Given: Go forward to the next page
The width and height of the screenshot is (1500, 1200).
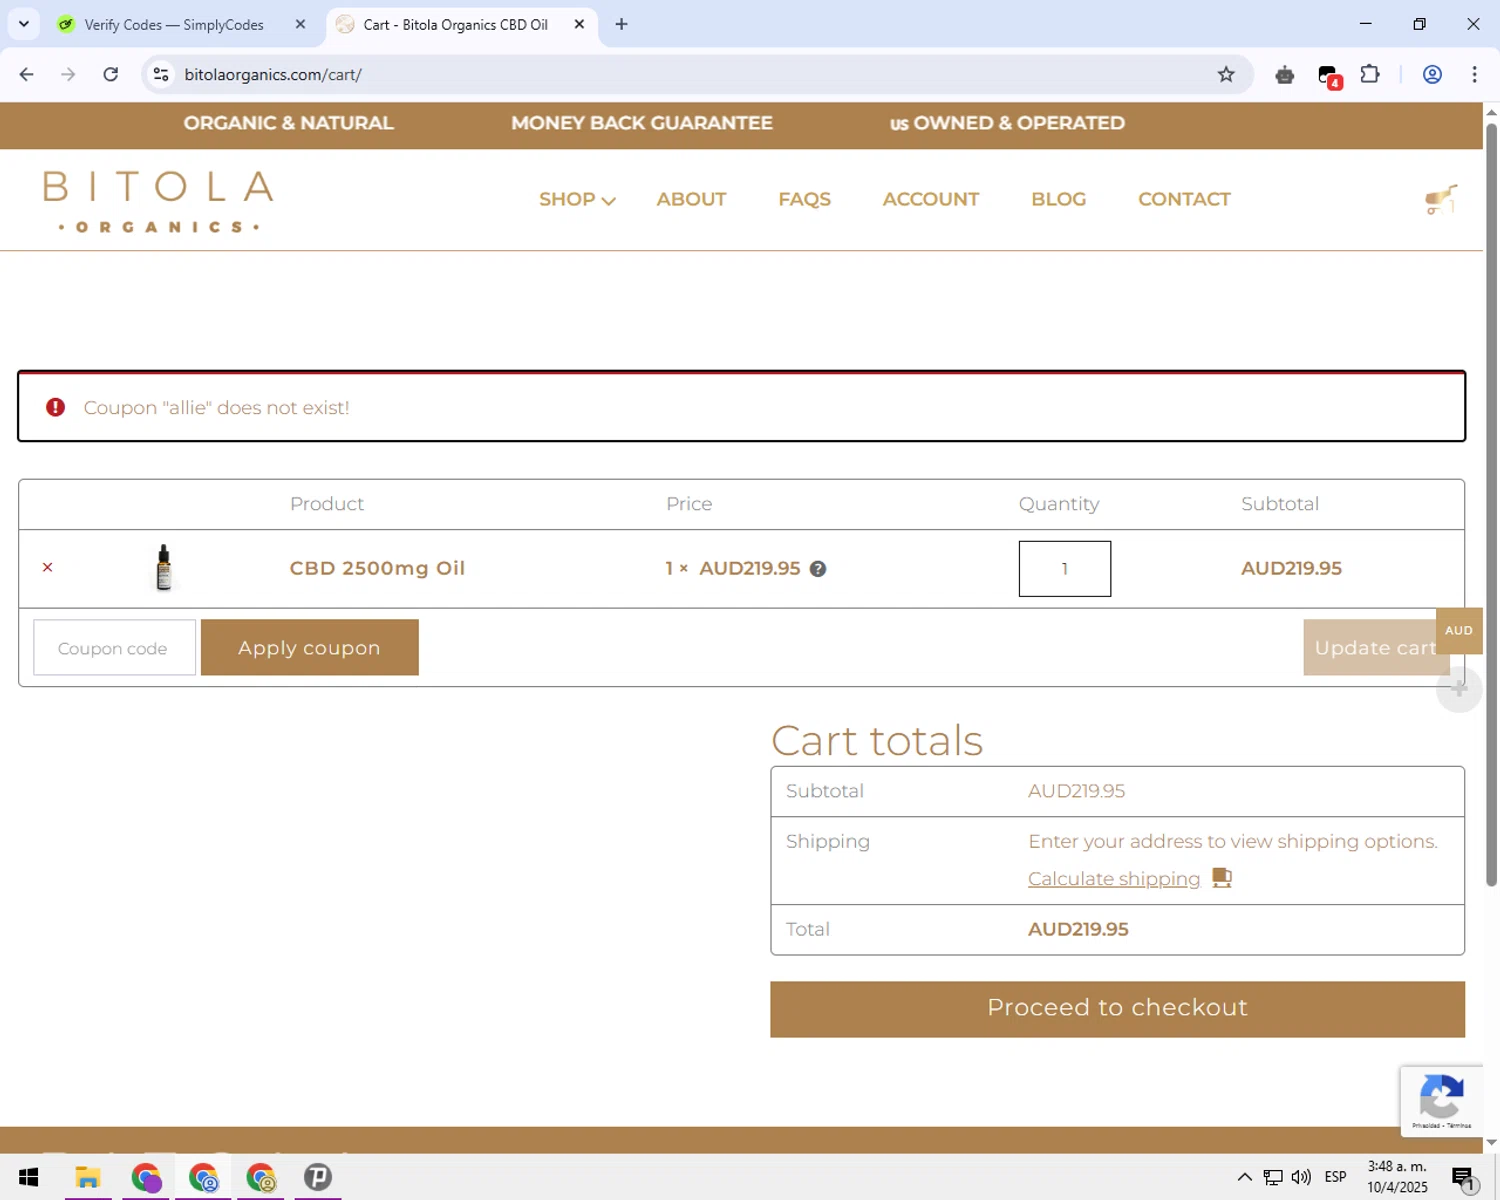Looking at the screenshot, I should point(68,75).
